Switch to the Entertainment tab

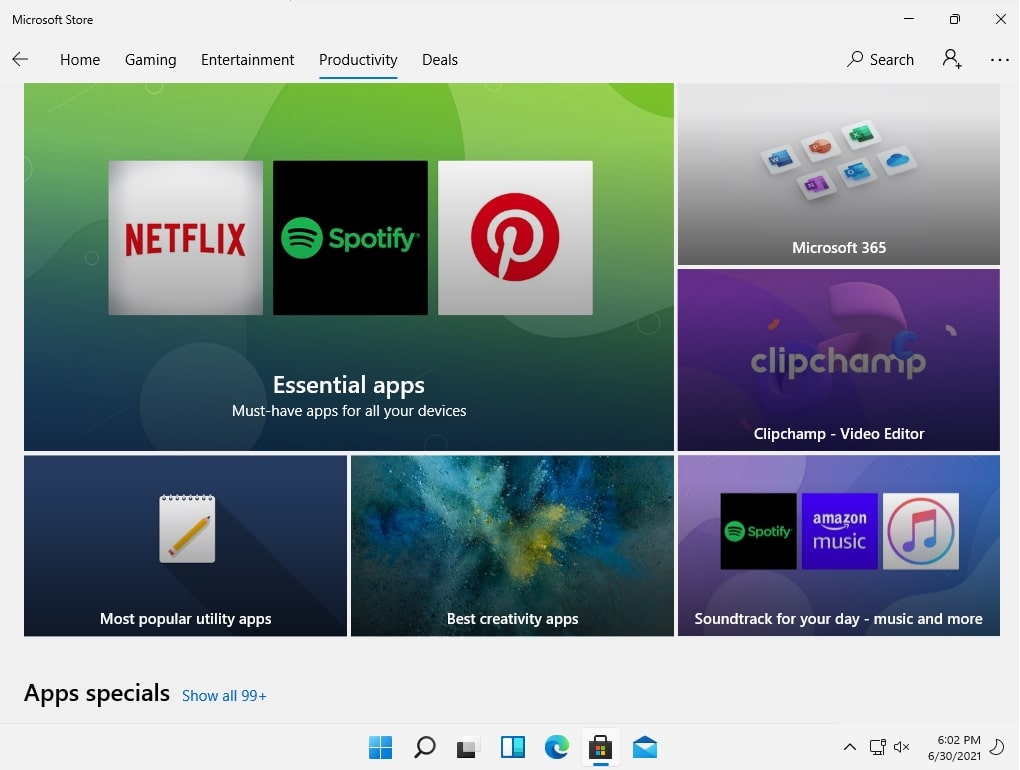tap(247, 60)
